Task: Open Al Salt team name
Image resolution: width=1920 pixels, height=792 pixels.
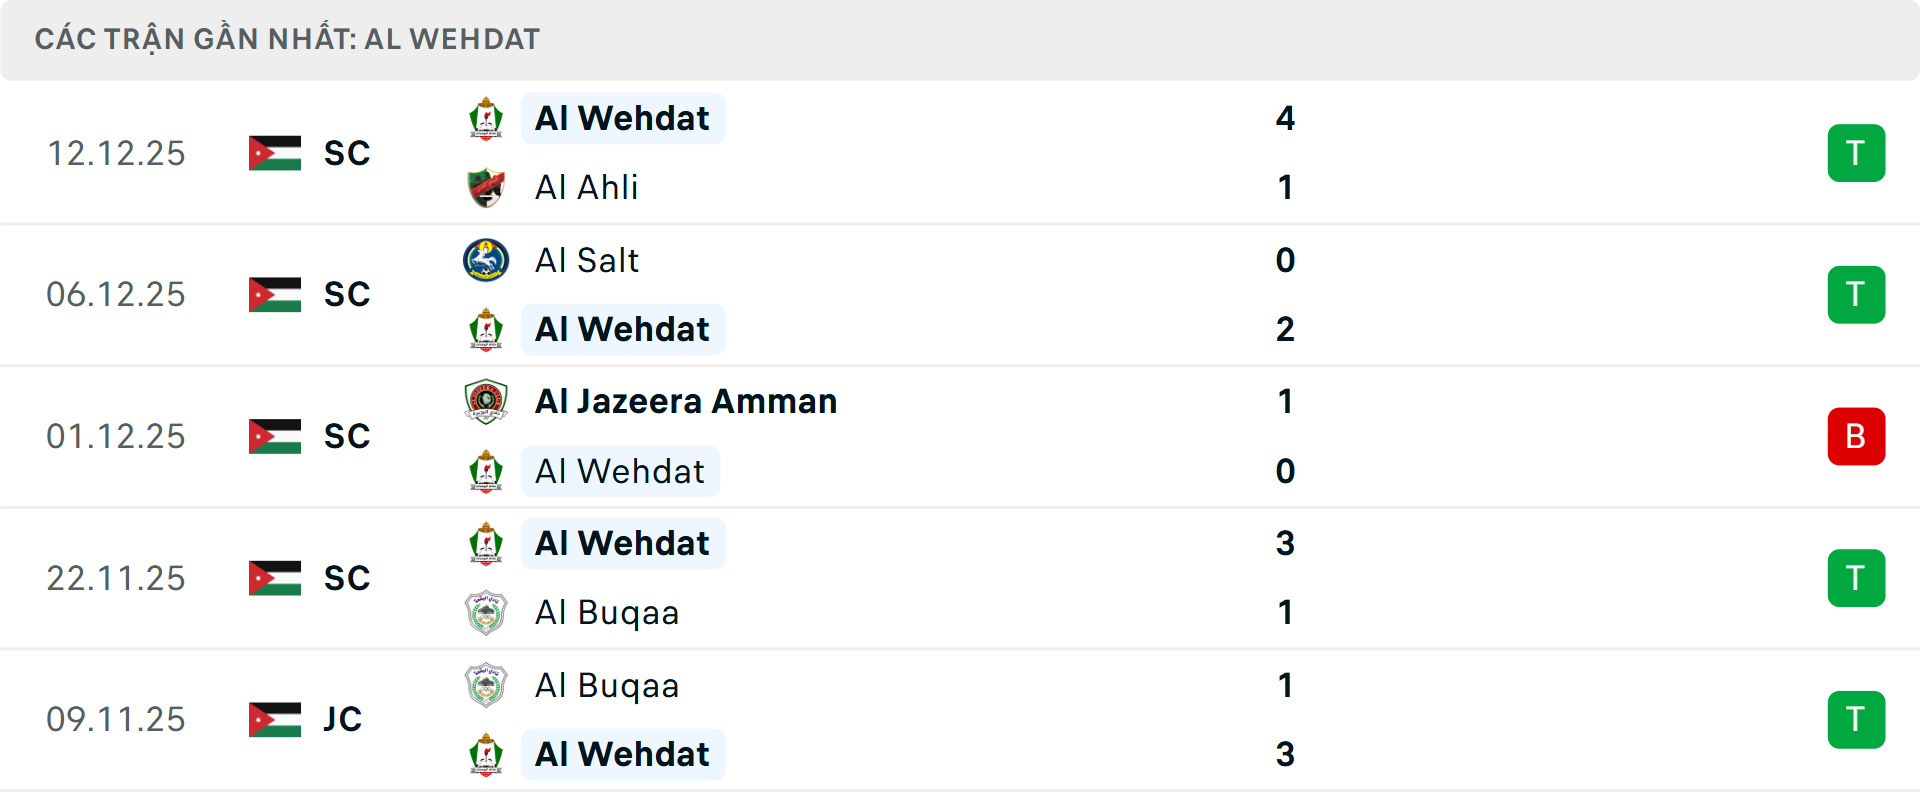Action: coord(587,261)
